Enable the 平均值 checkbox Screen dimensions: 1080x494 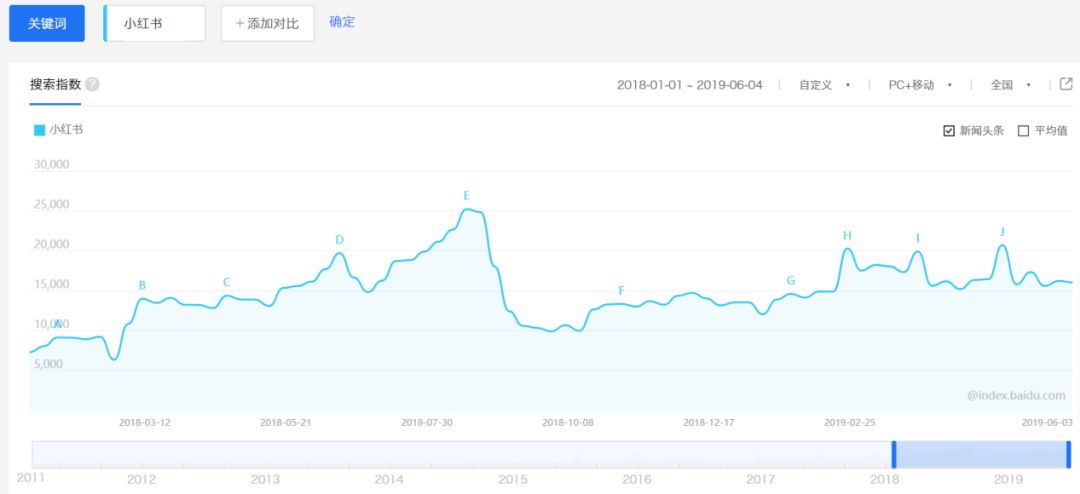pyautogui.click(x=1023, y=131)
